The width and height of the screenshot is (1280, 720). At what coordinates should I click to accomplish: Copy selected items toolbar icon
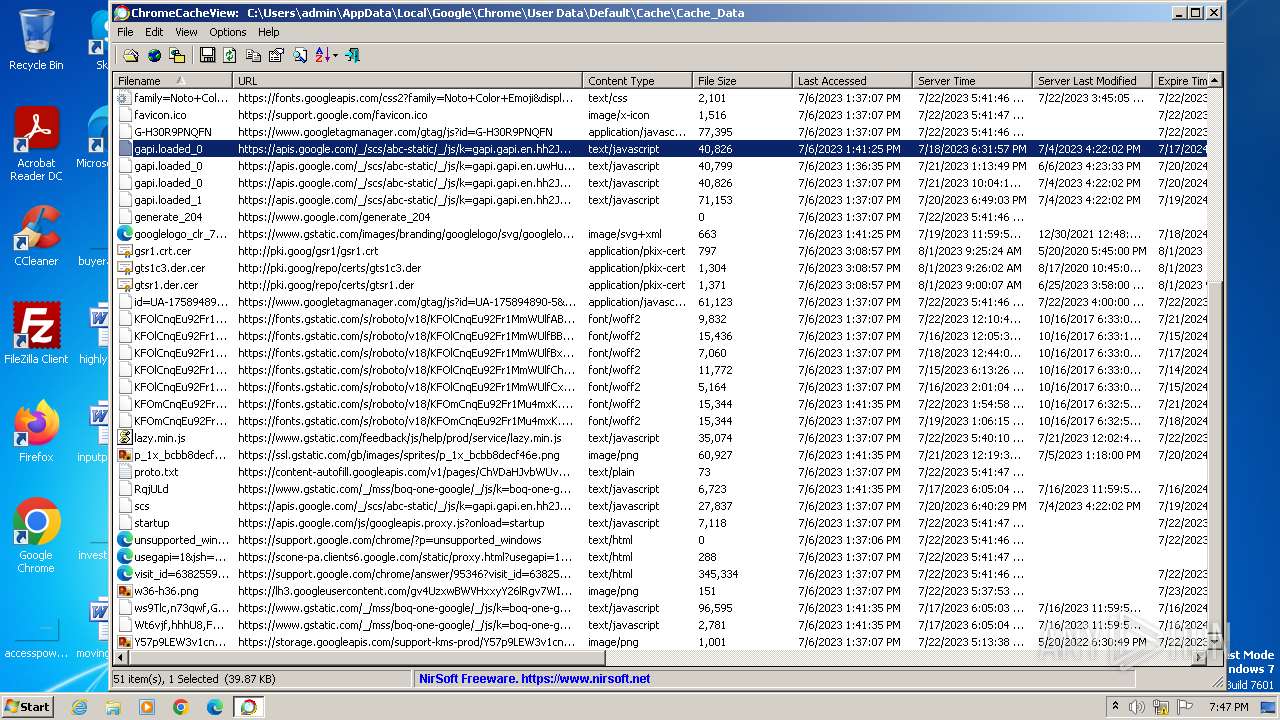(253, 56)
